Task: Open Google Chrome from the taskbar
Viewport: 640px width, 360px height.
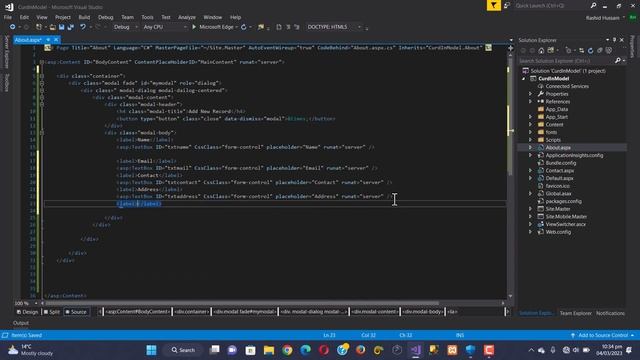Action: coord(287,350)
